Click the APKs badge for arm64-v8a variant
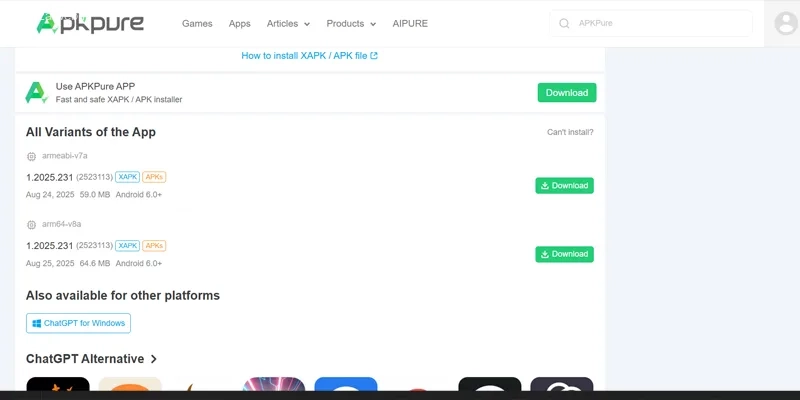This screenshot has width=800, height=400. coord(154,246)
